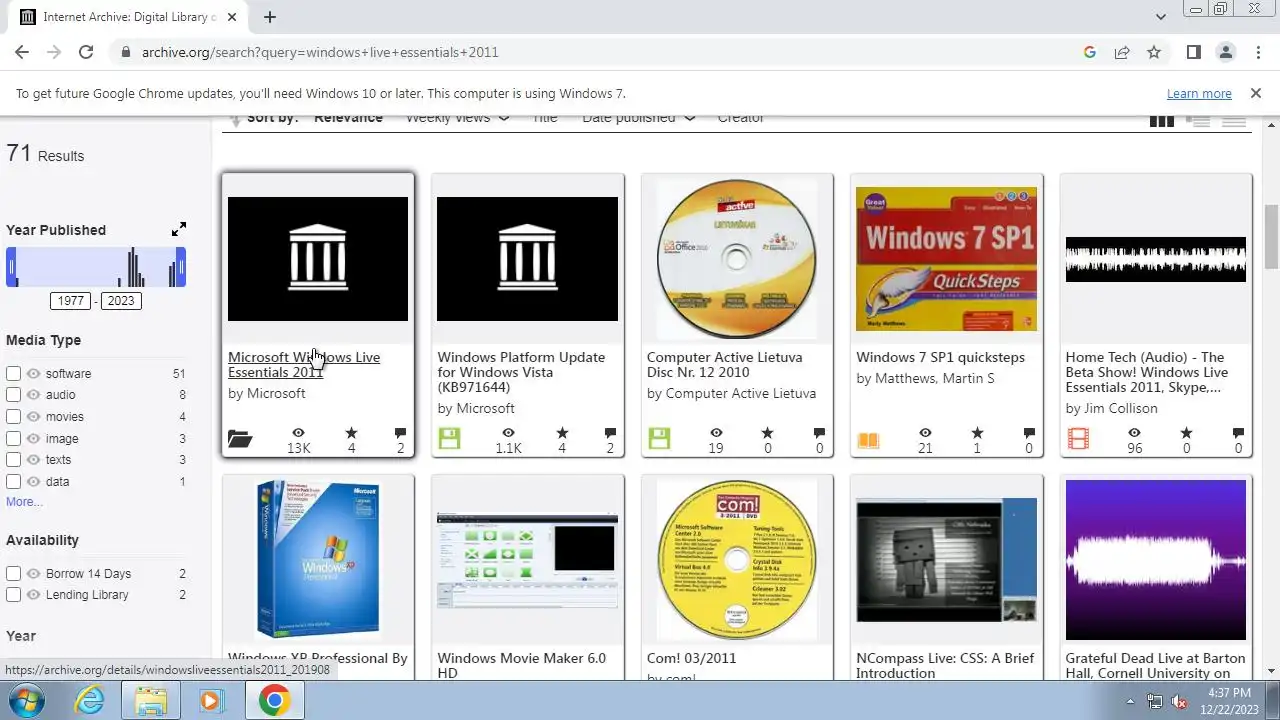
Task: Expand the Year Published histogram with the arrows icon
Action: 179,229
